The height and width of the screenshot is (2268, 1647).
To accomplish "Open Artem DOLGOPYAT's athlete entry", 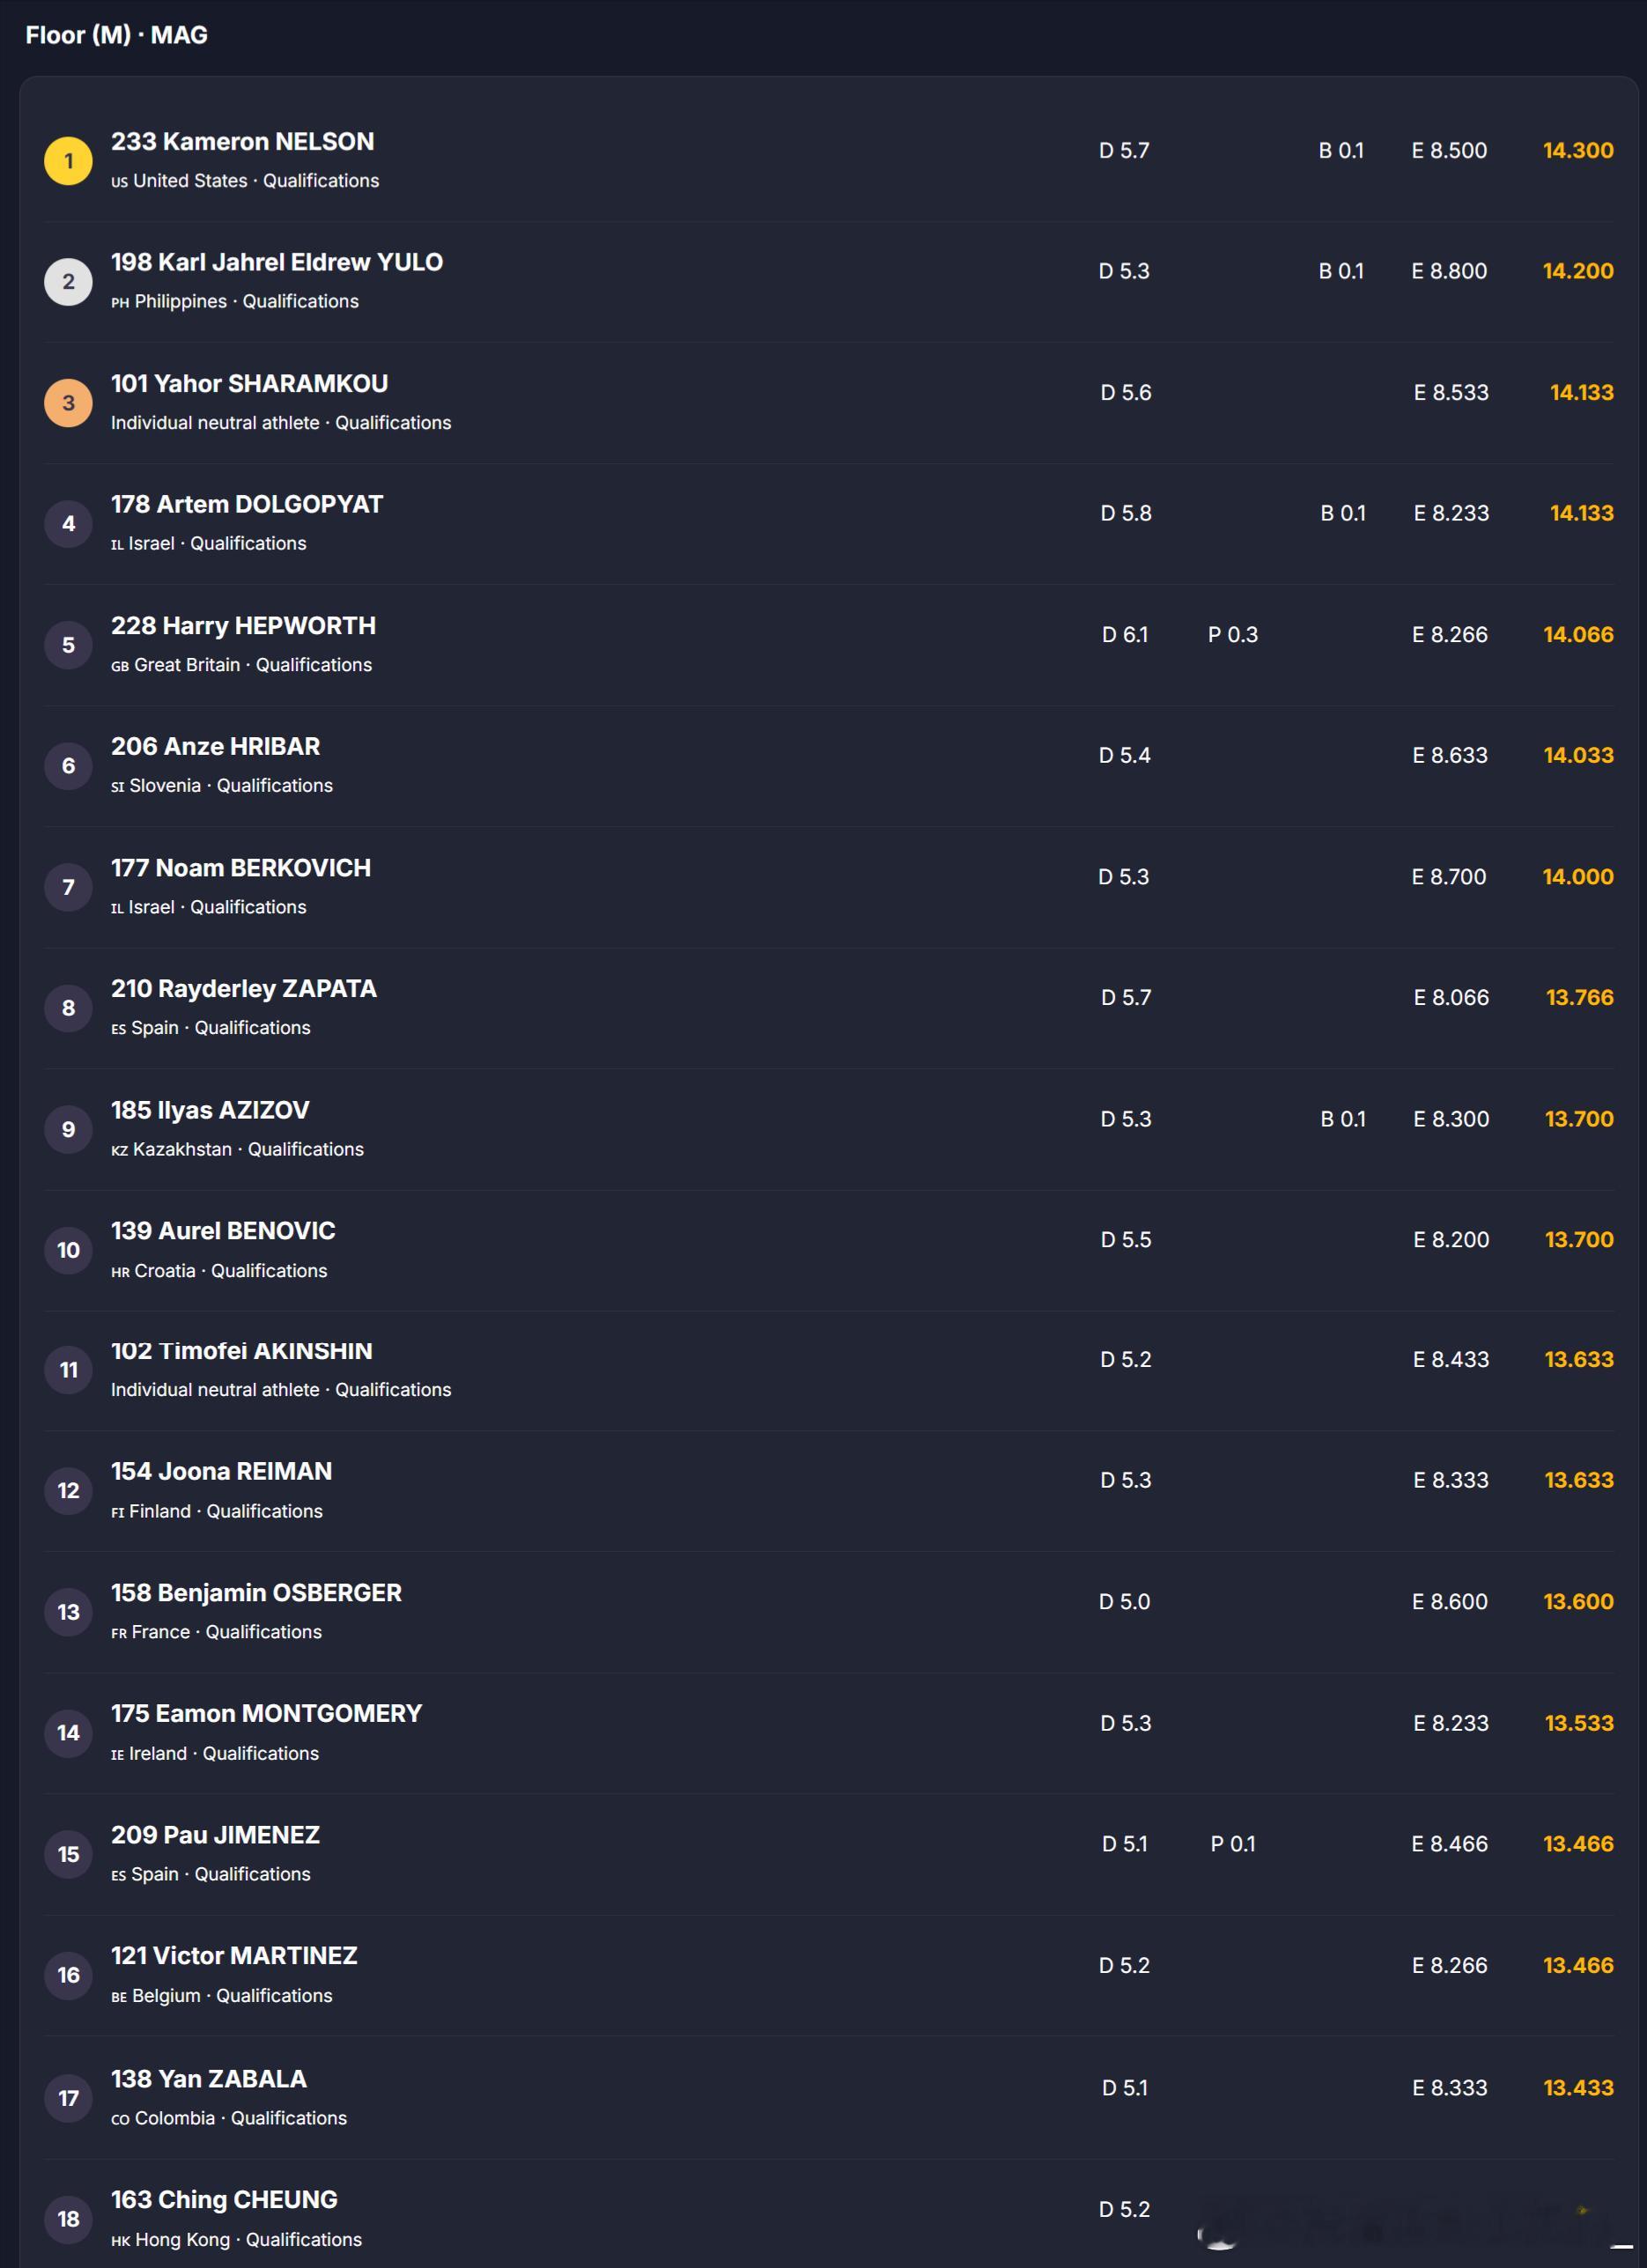I will pos(246,504).
